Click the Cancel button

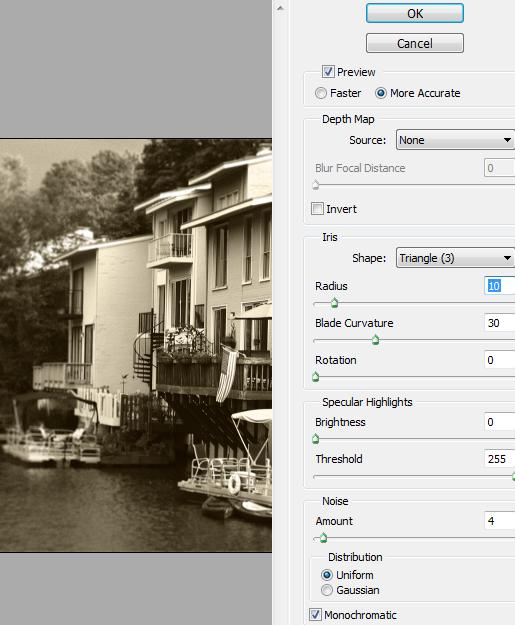415,43
